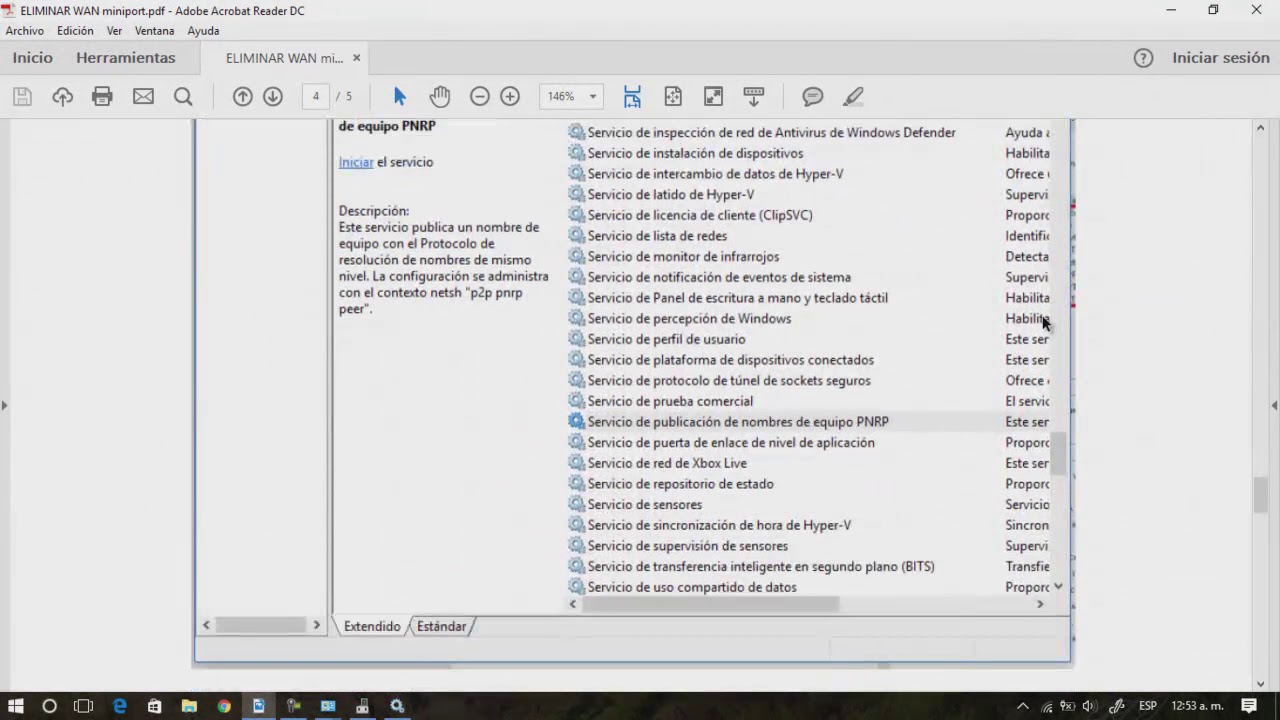
Task: Zoom out with minus icon
Action: (480, 97)
